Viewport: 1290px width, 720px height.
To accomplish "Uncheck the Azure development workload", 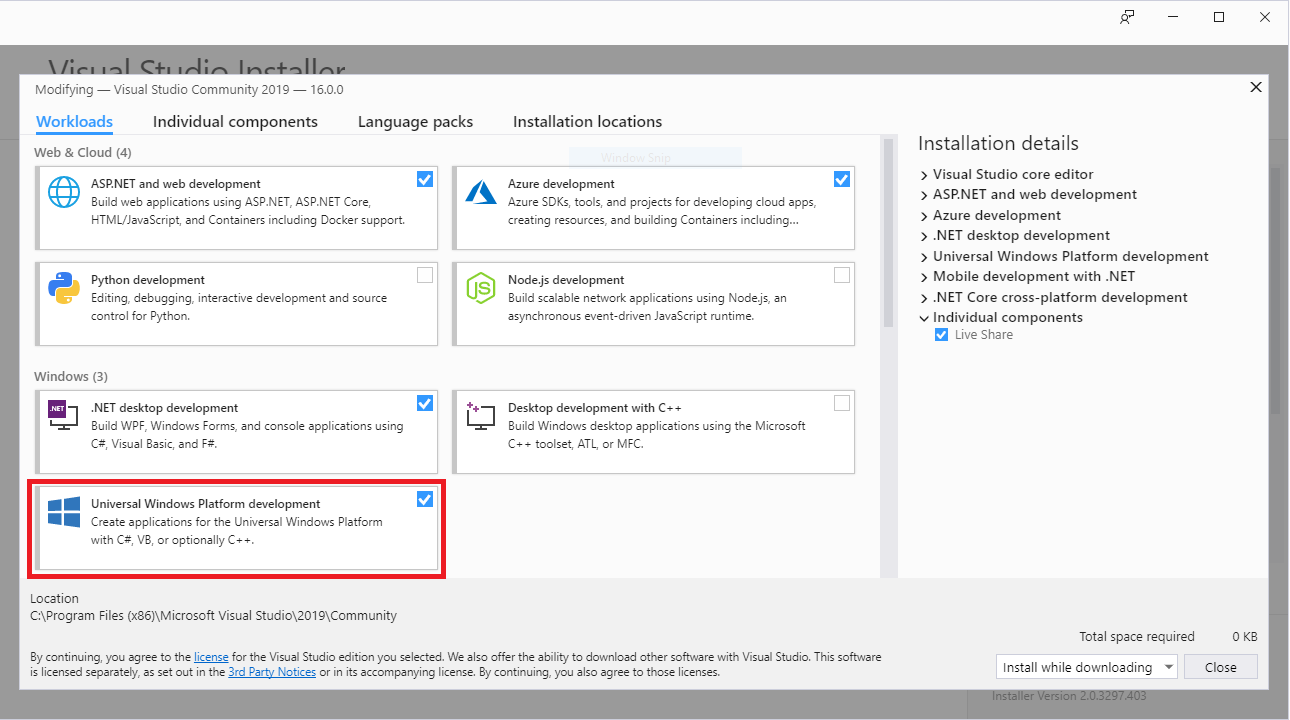I will (842, 179).
